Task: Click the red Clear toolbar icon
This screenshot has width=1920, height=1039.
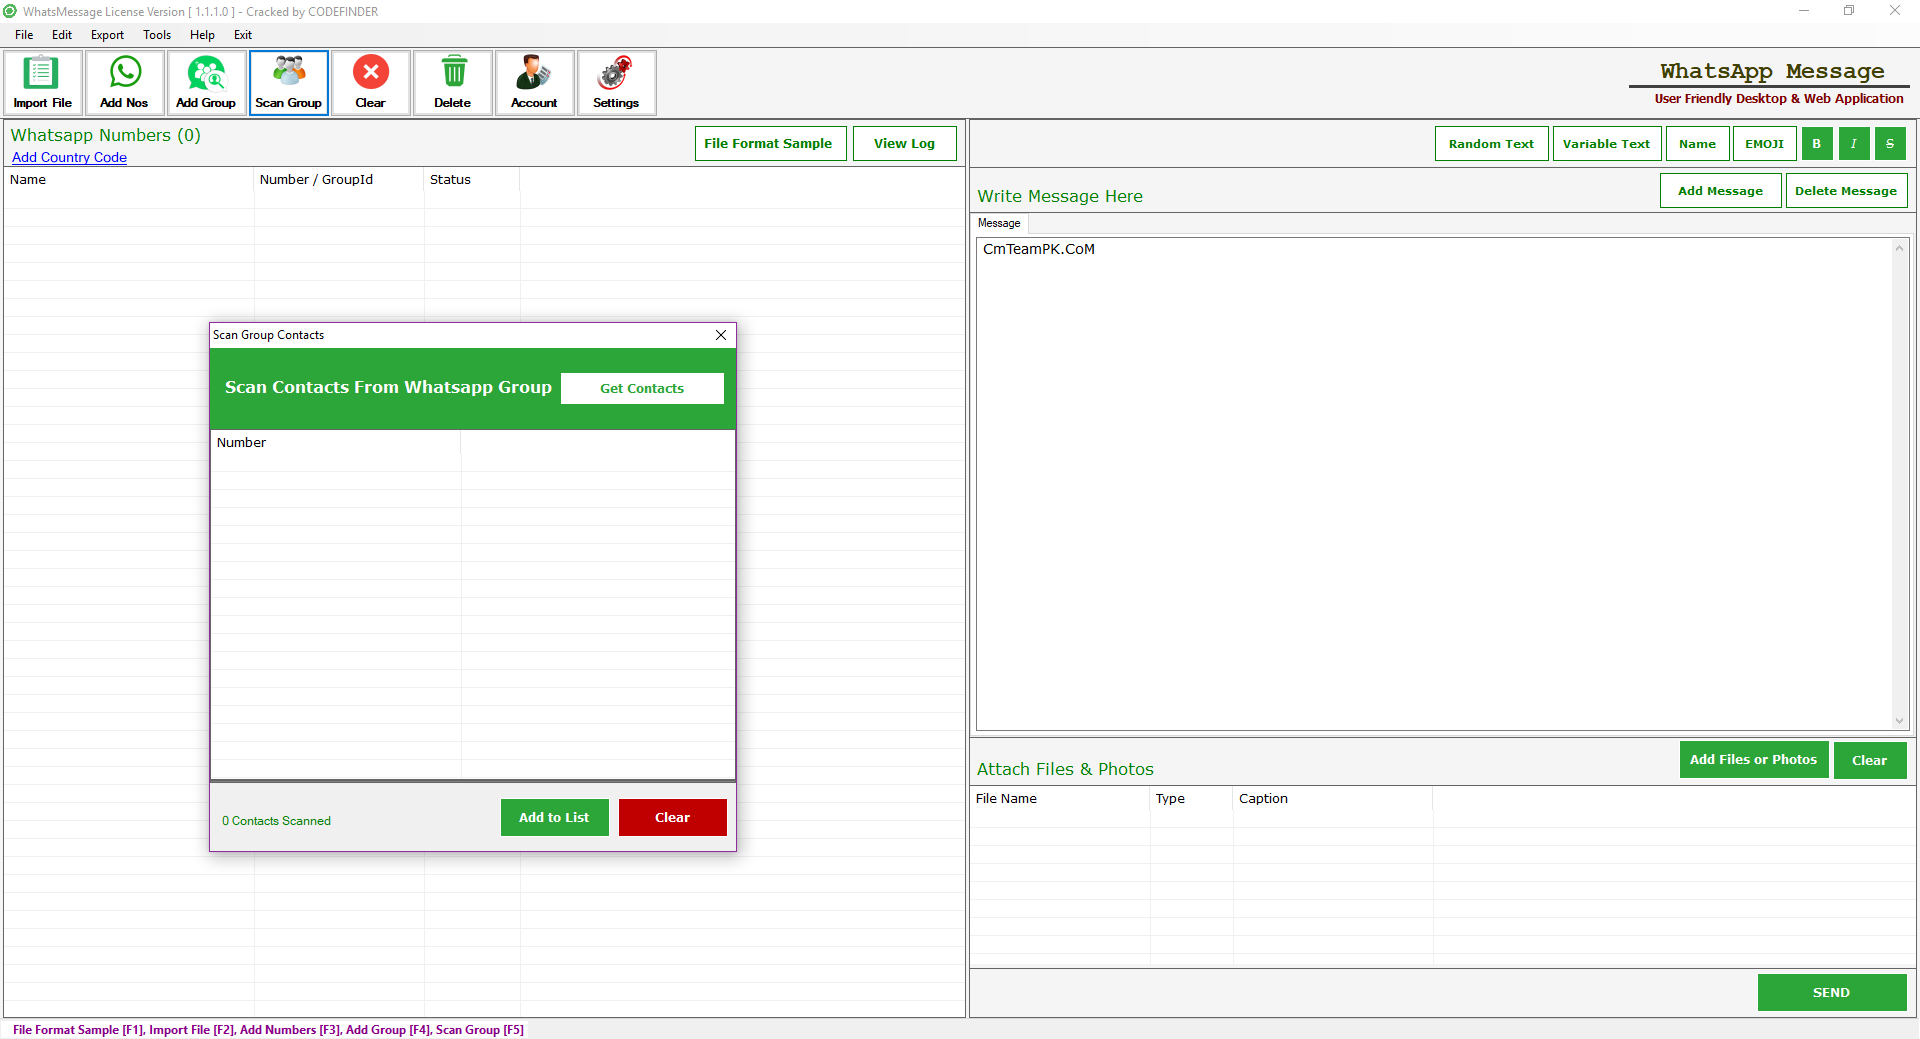Action: (371, 83)
